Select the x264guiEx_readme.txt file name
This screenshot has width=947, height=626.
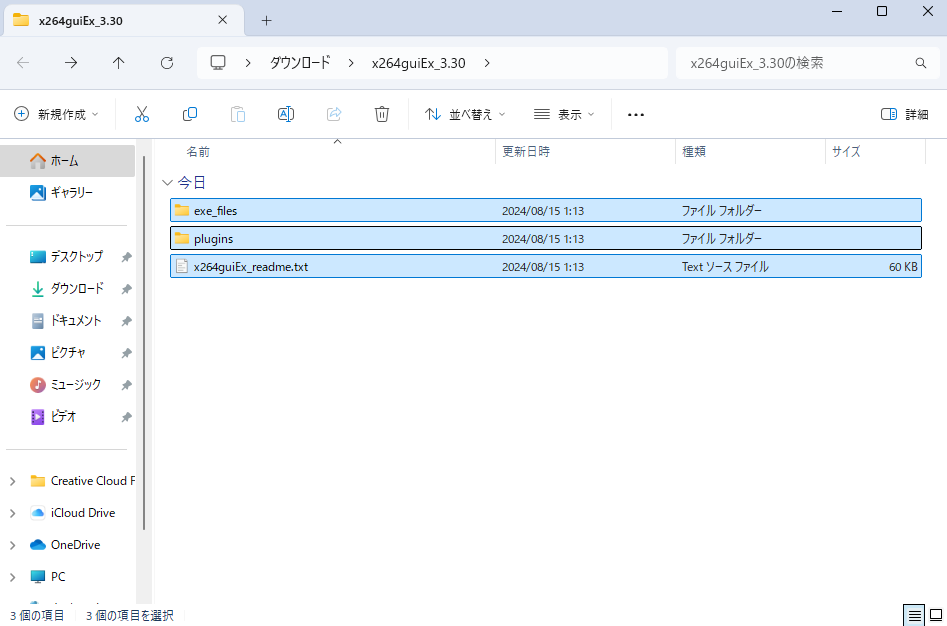click(251, 267)
